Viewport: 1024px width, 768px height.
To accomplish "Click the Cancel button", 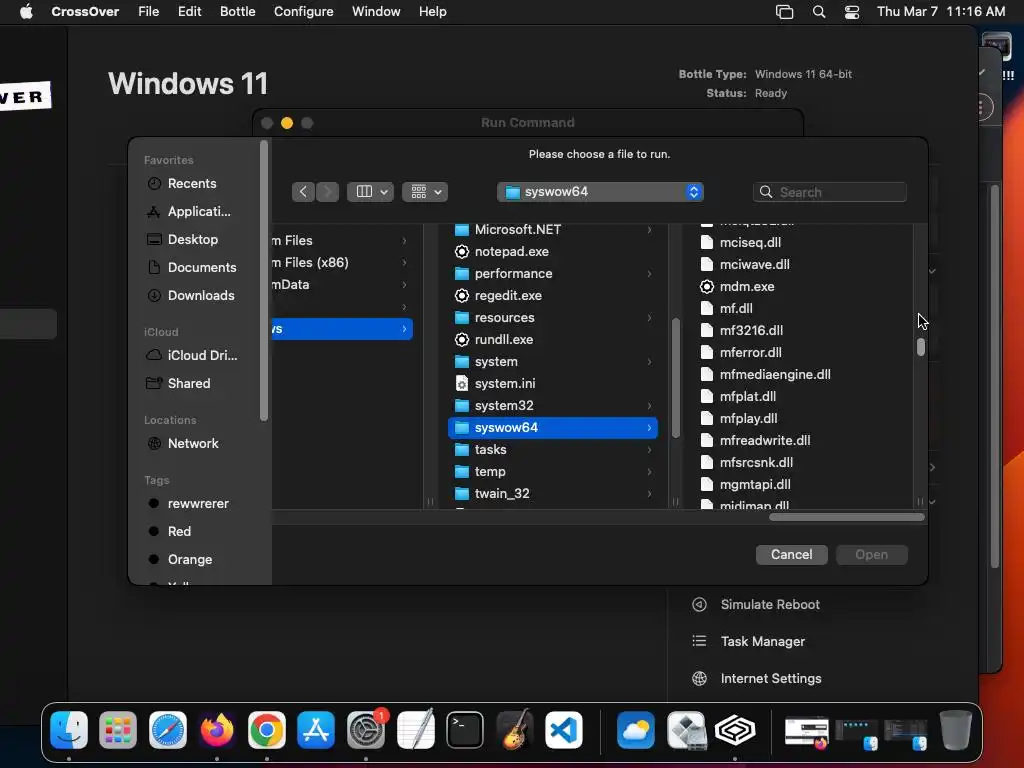I will click(792, 554).
